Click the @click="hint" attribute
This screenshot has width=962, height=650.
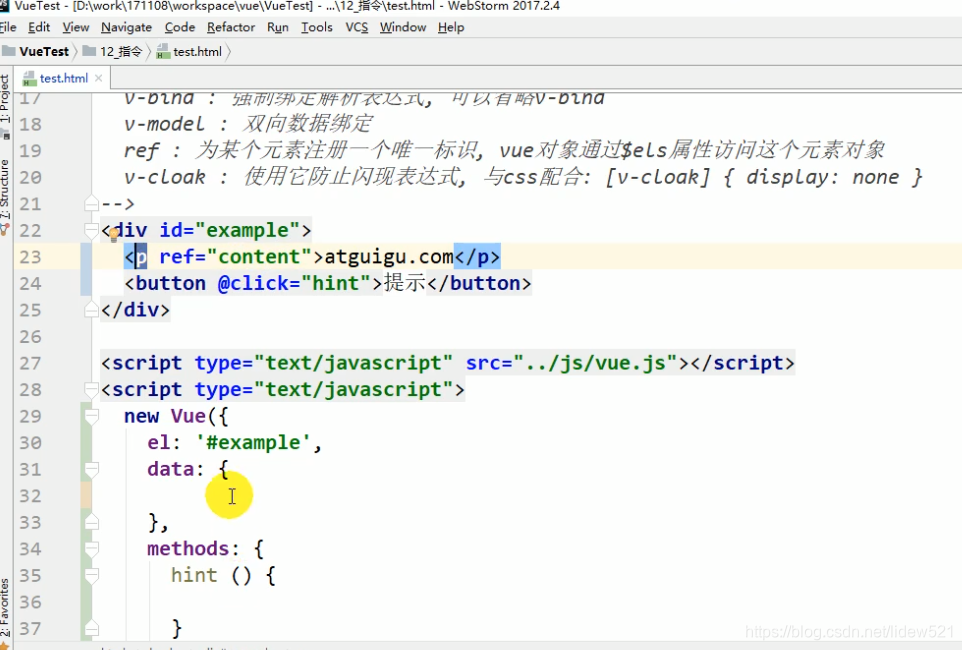coord(295,284)
